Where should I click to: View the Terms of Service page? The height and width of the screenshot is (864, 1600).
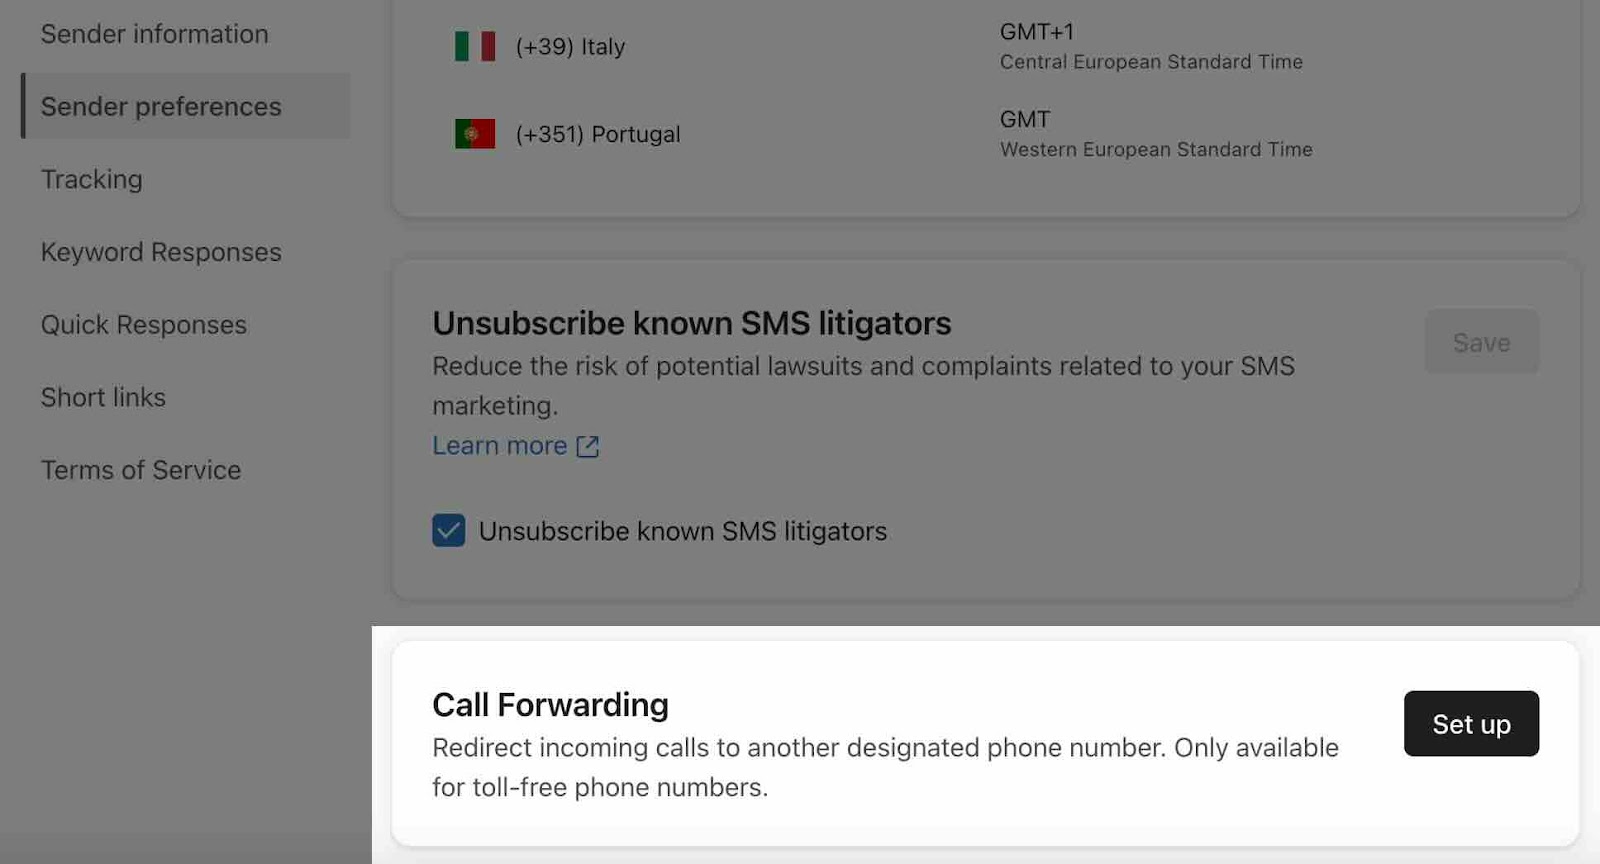[x=140, y=470]
